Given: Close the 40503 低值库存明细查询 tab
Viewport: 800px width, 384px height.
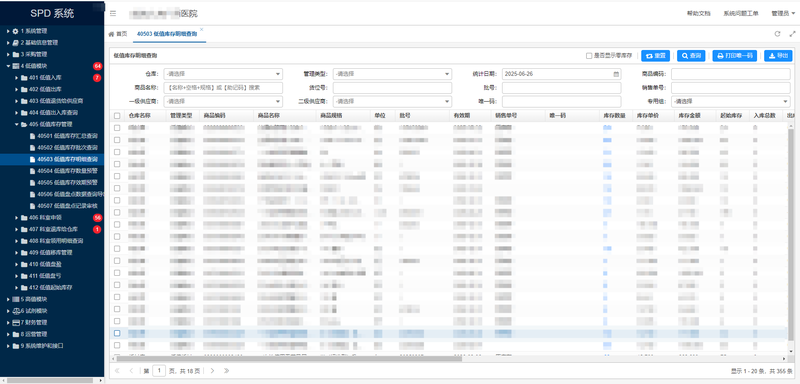Looking at the screenshot, I should click(202, 30).
